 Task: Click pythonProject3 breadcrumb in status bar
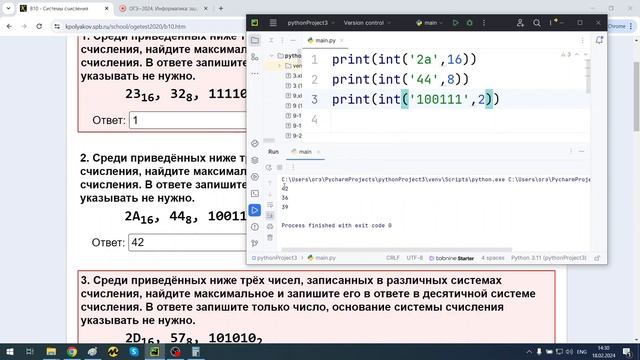[x=274, y=258]
